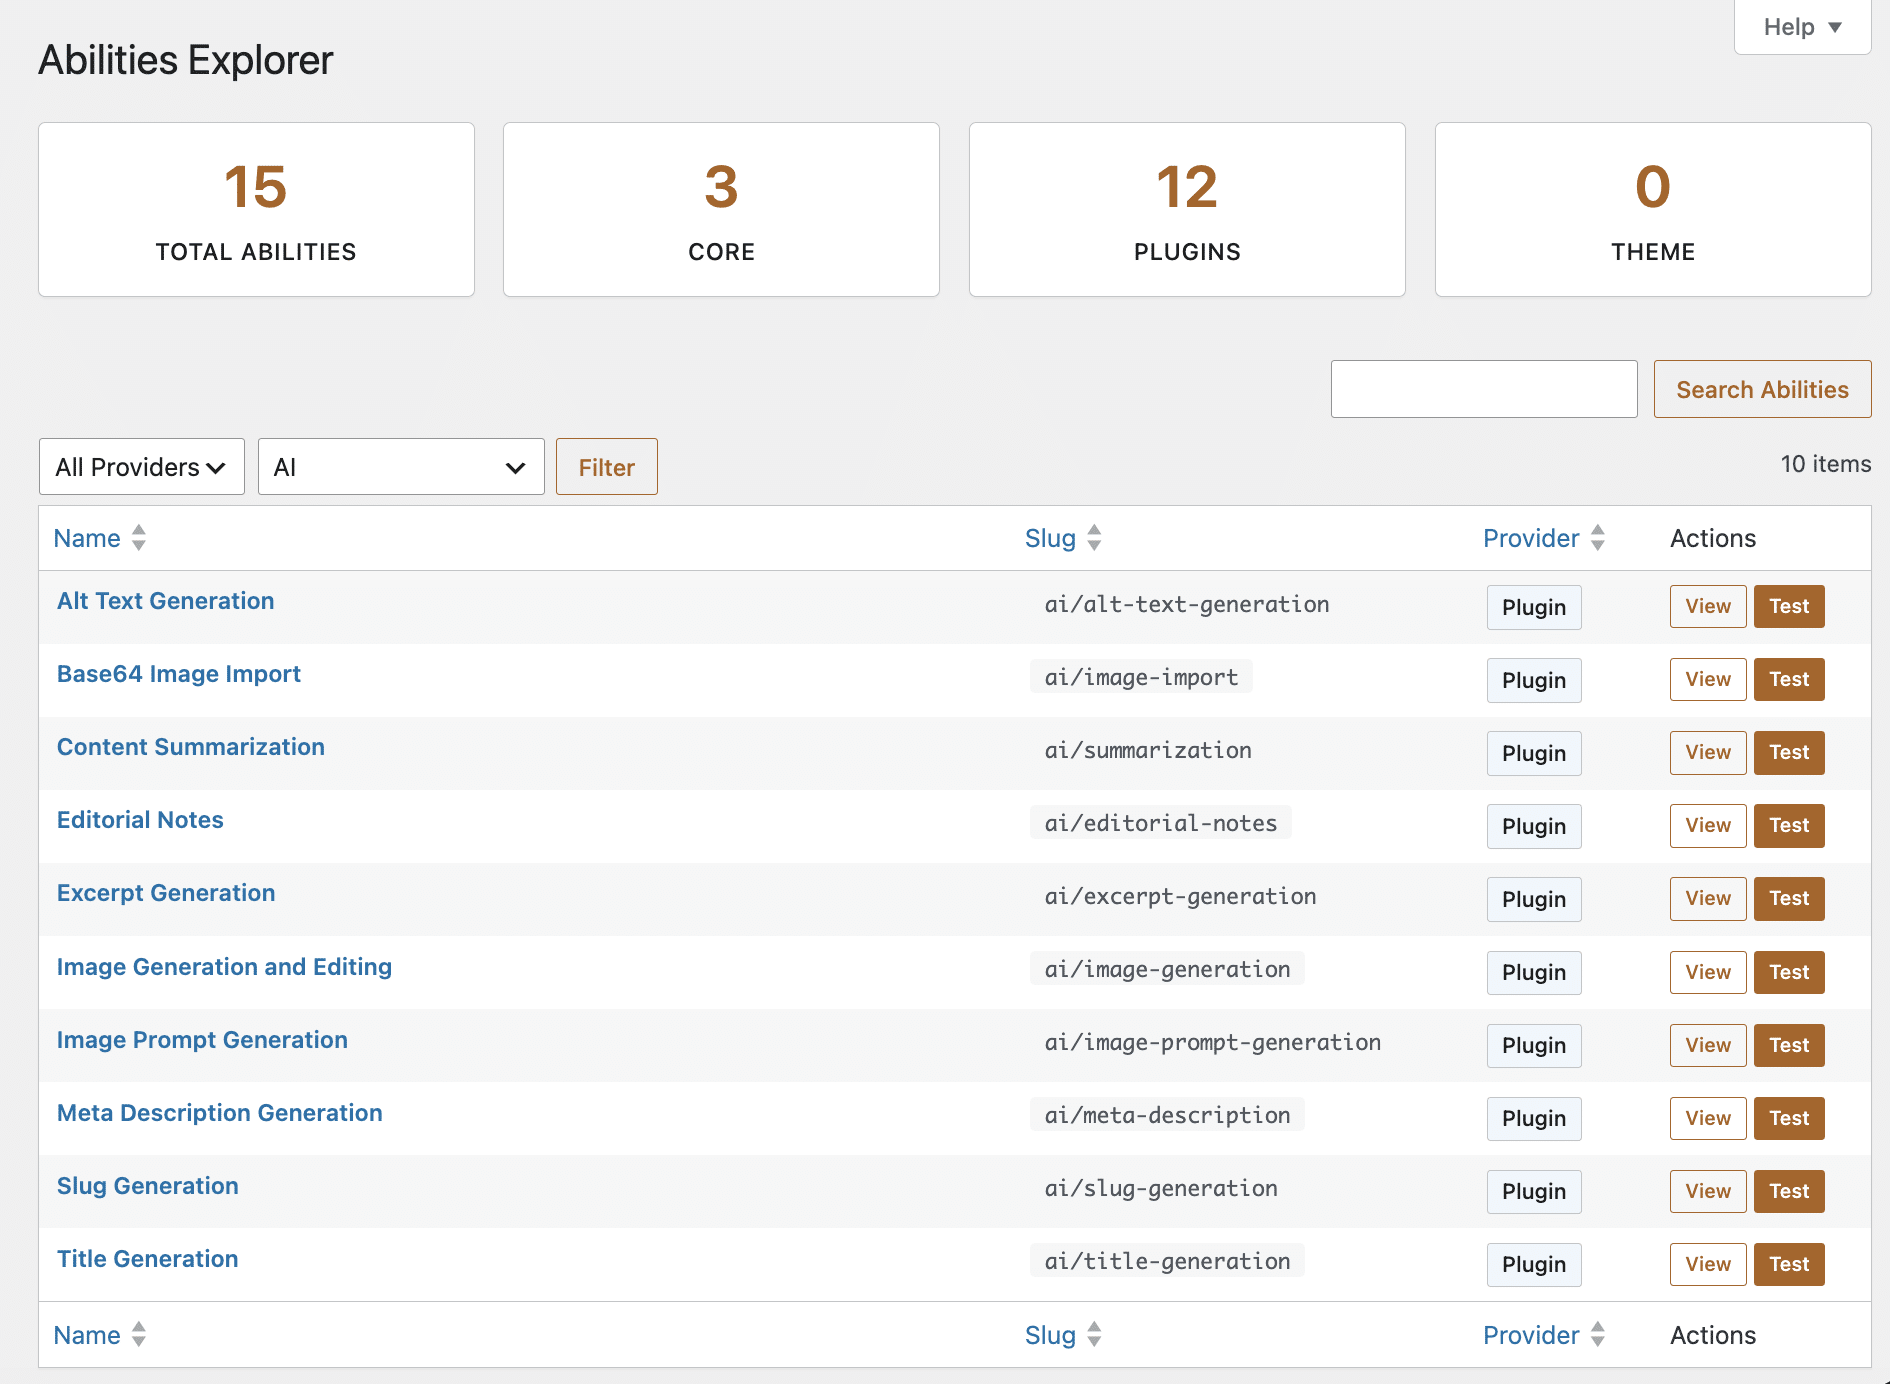The height and width of the screenshot is (1384, 1890).
Task: Click the Abilities Explorer page heading
Action: click(x=186, y=60)
